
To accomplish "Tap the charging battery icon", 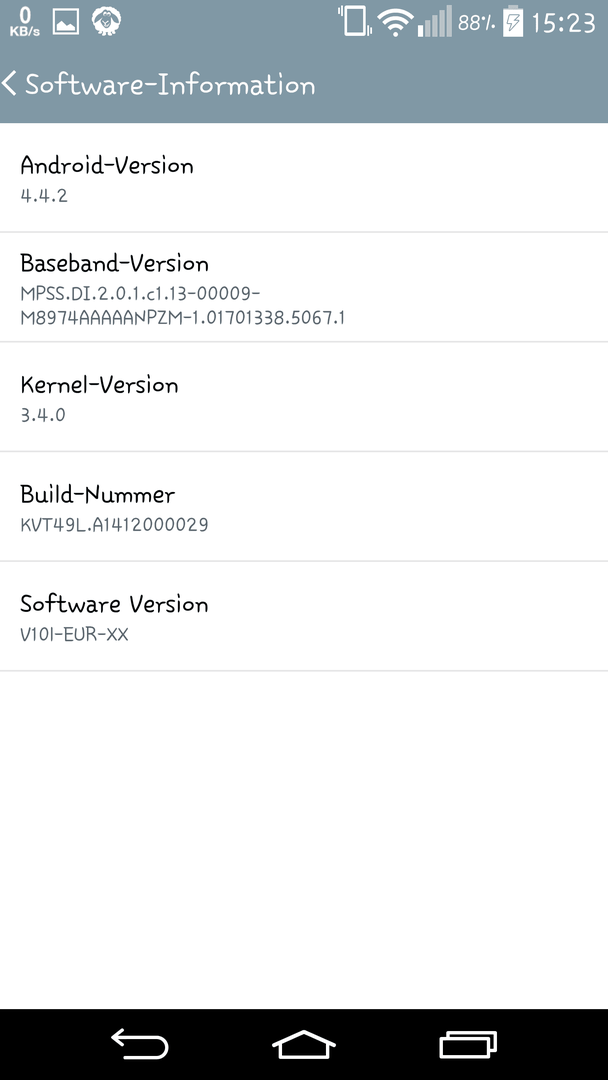I will (513, 21).
